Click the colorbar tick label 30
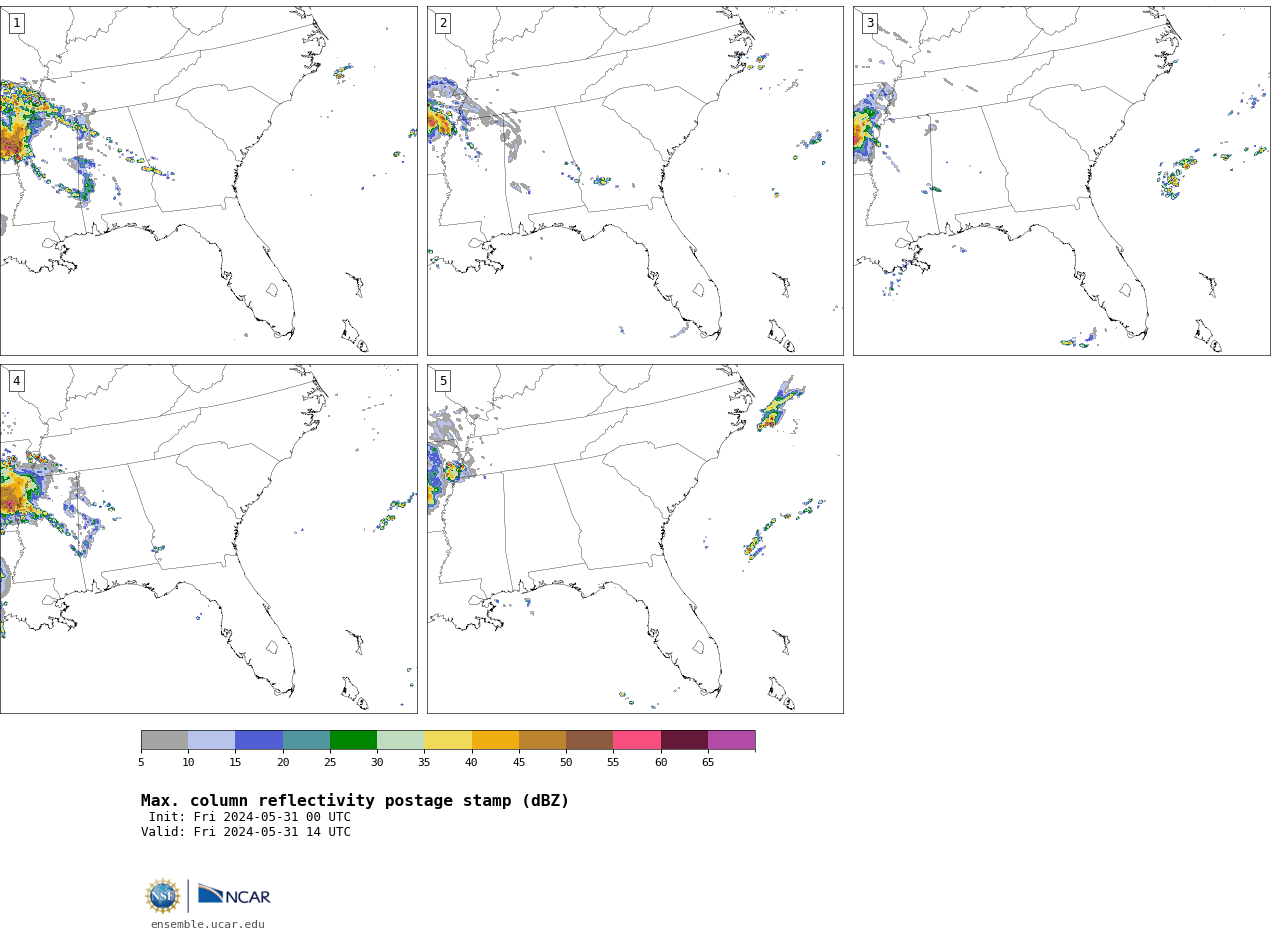The image size is (1280, 936). [377, 763]
